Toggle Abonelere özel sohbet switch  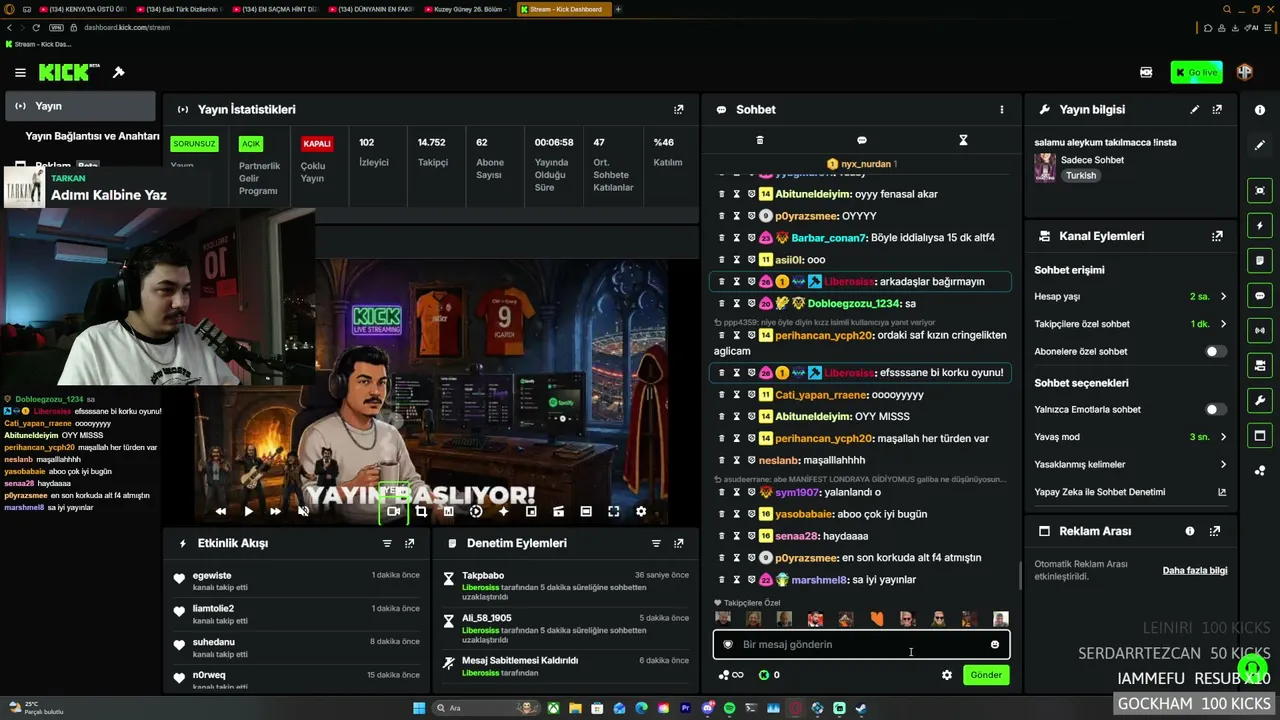pos(1216,351)
